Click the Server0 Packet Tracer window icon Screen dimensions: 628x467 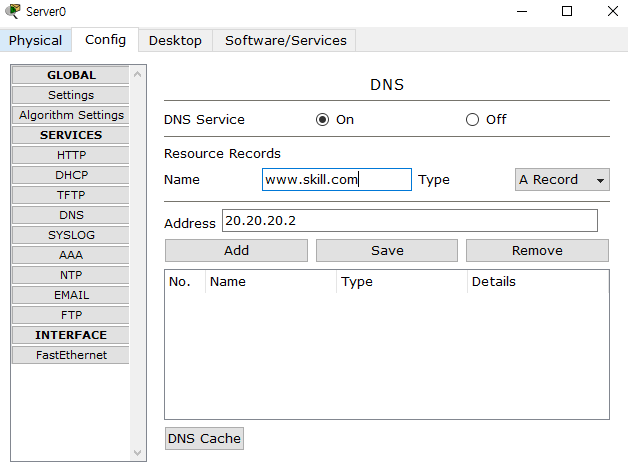click(x=13, y=11)
